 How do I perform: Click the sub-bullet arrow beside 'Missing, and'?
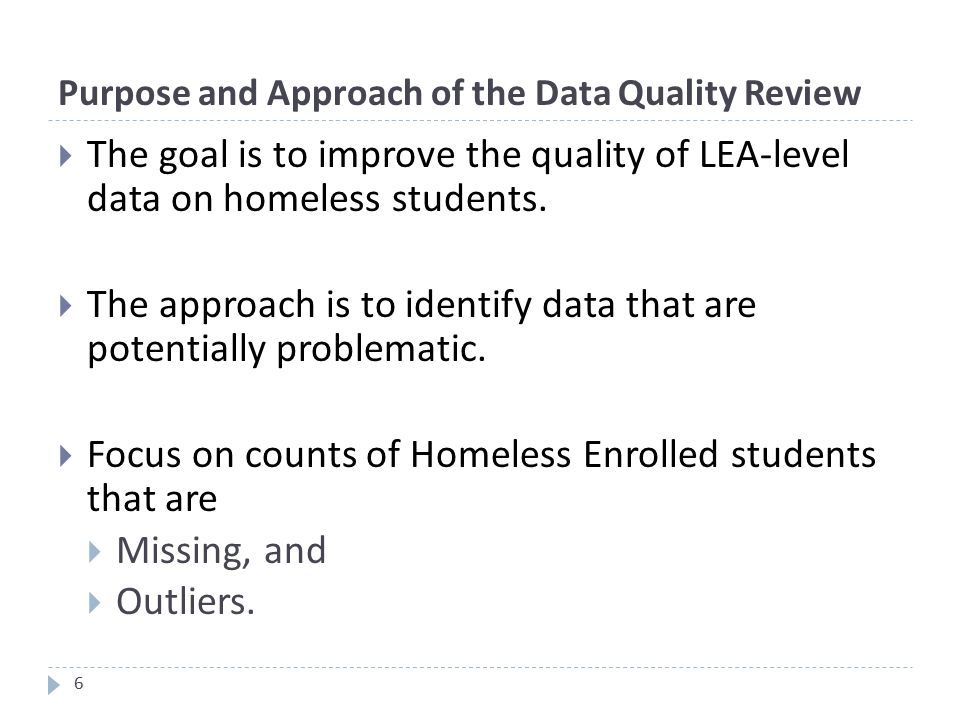(x=94, y=552)
